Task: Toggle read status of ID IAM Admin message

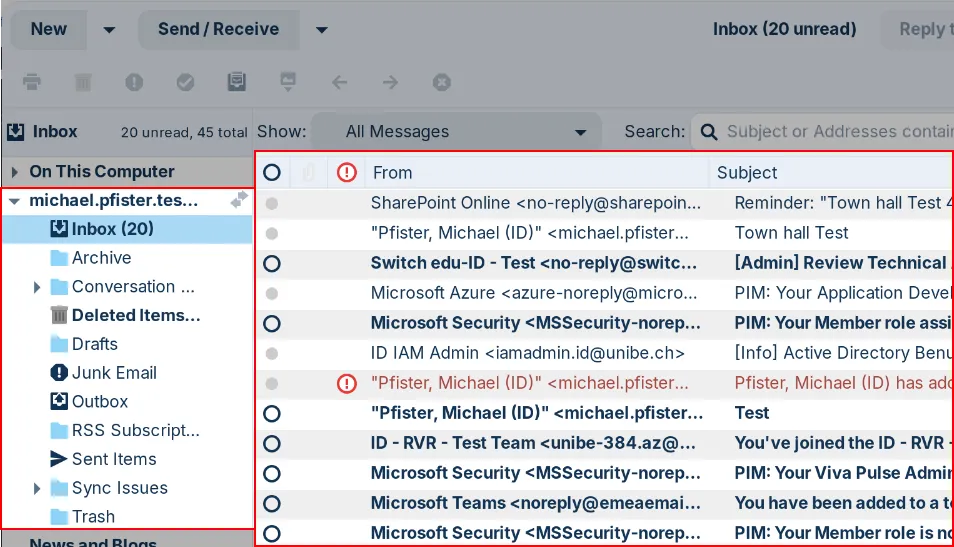Action: click(x=272, y=354)
